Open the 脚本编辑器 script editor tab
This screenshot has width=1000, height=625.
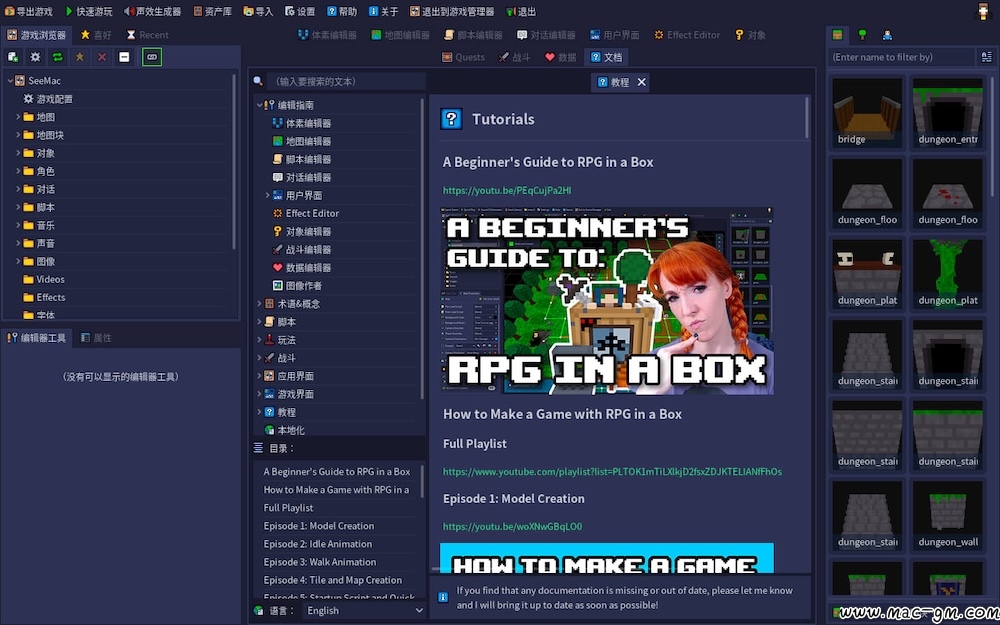click(x=474, y=35)
